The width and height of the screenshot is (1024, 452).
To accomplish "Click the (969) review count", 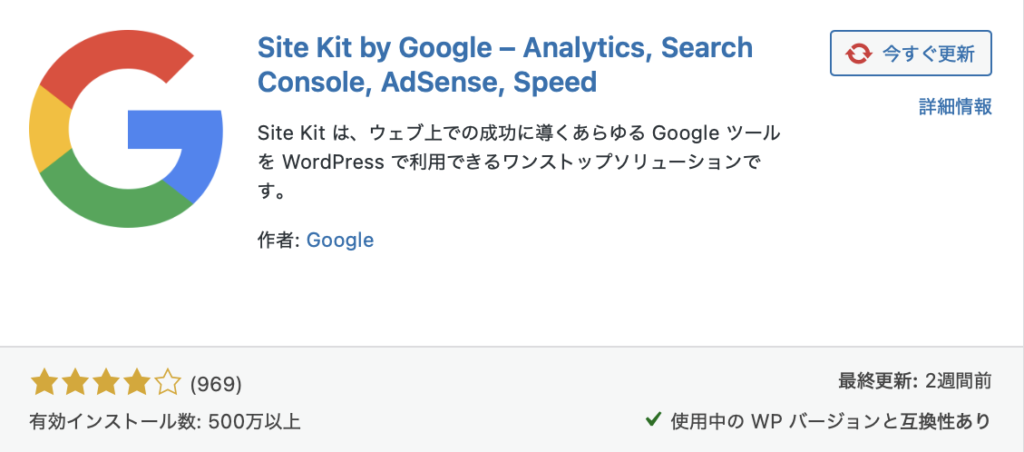I will [x=216, y=383].
